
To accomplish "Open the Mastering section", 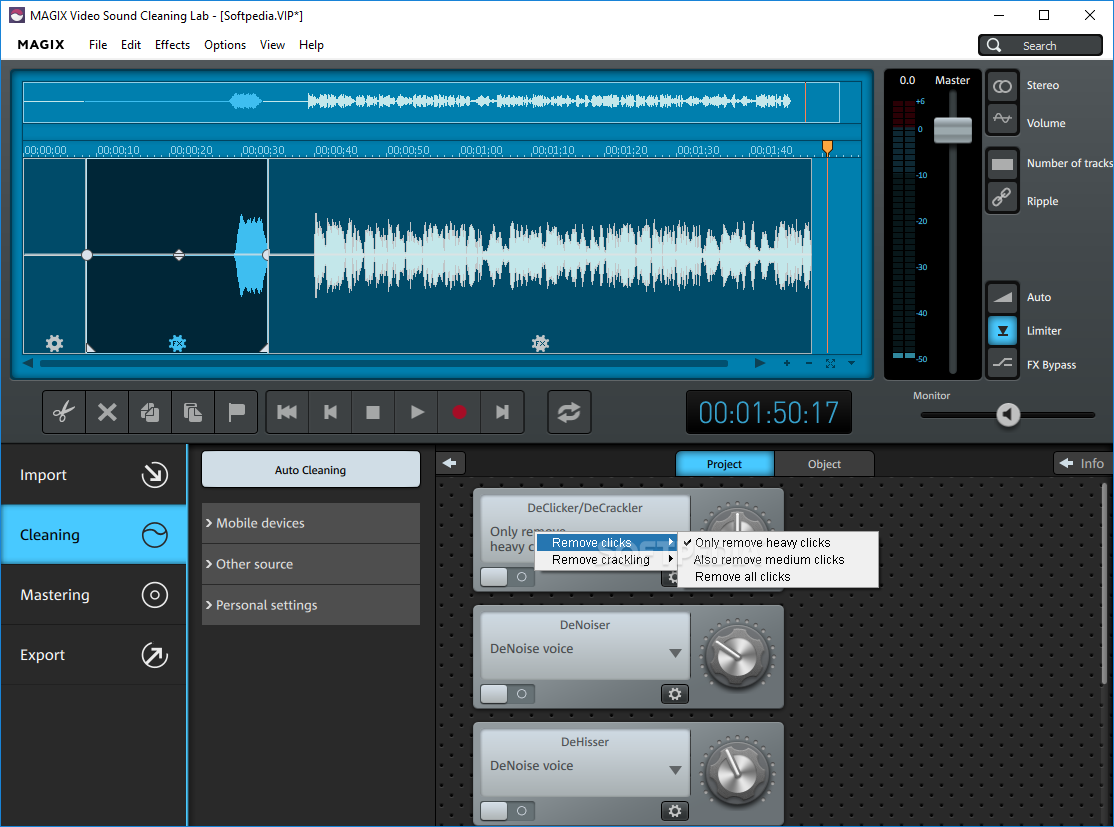I will coord(93,595).
